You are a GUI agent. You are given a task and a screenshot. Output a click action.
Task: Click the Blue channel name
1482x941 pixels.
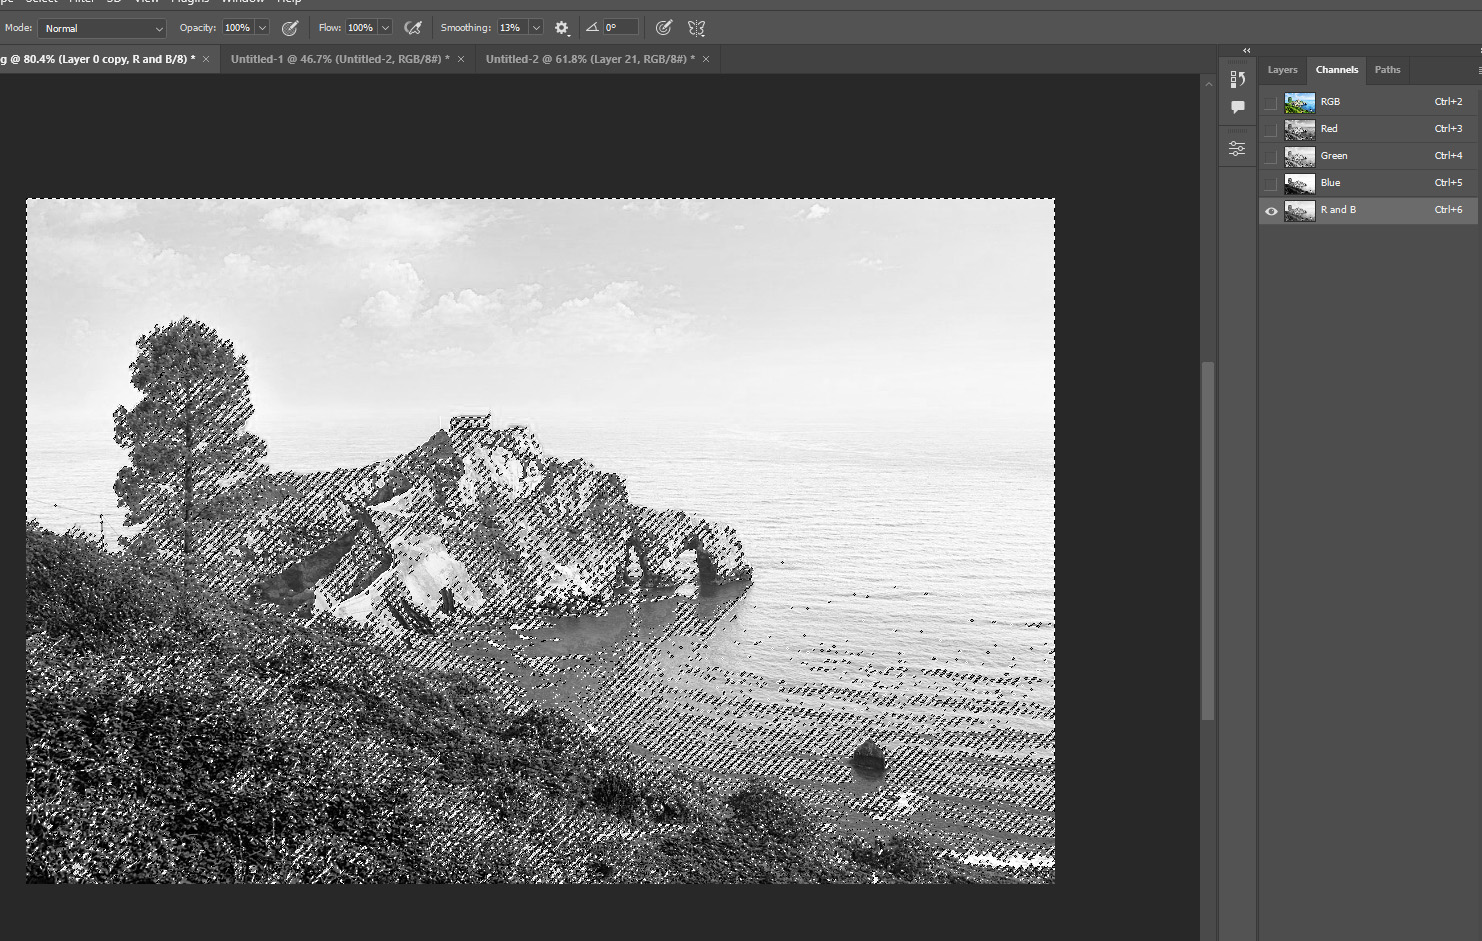(1330, 183)
